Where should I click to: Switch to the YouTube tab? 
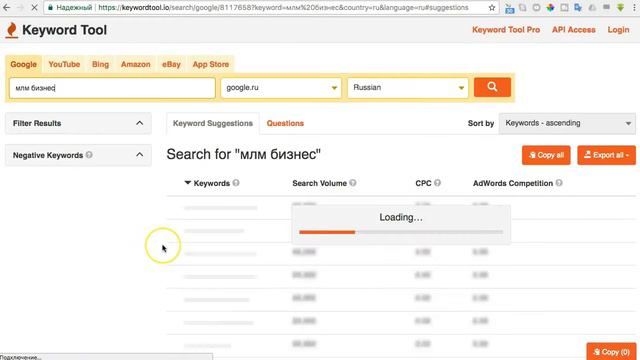[64, 64]
